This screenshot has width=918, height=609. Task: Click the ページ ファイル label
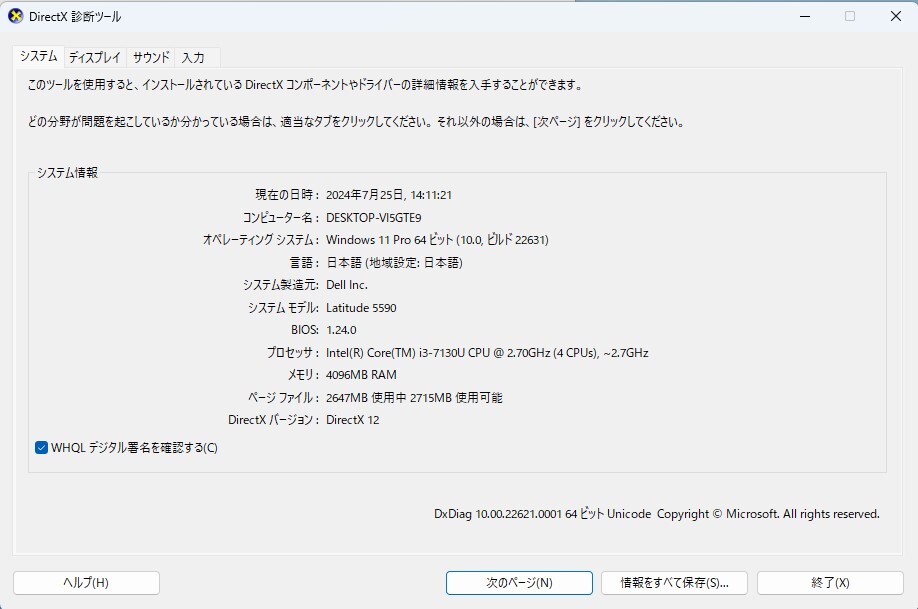pyautogui.click(x=283, y=398)
